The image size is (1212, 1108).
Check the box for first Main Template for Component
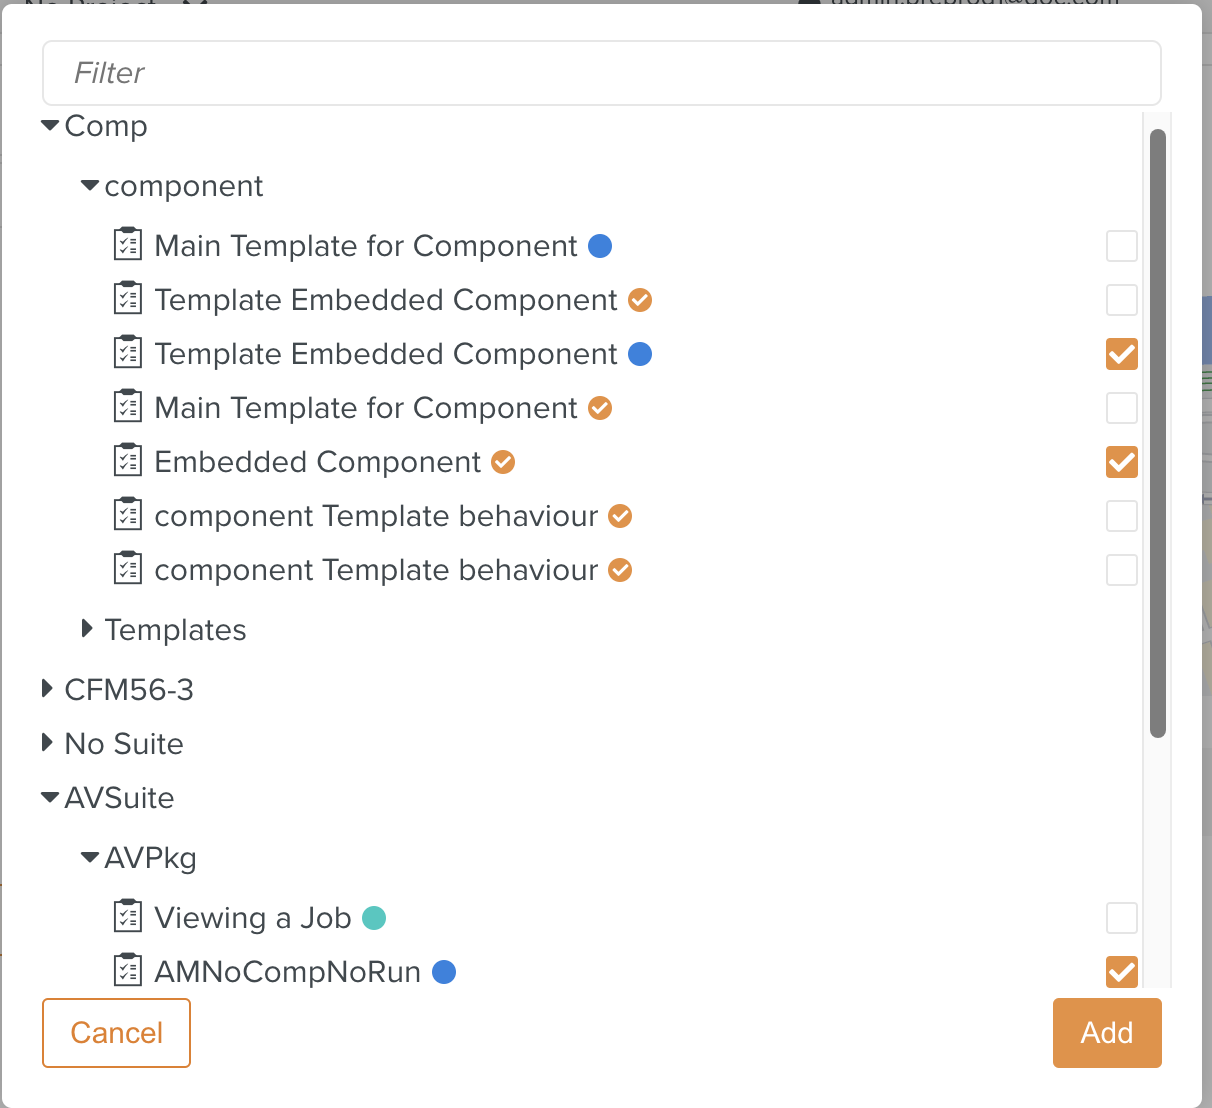(x=1122, y=246)
